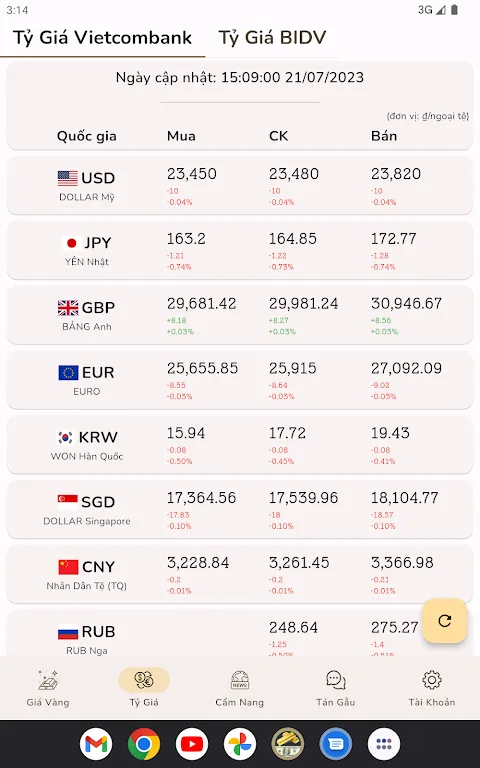Open the gold money app in dock
Image resolution: width=480 pixels, height=768 pixels.
pos(288,744)
